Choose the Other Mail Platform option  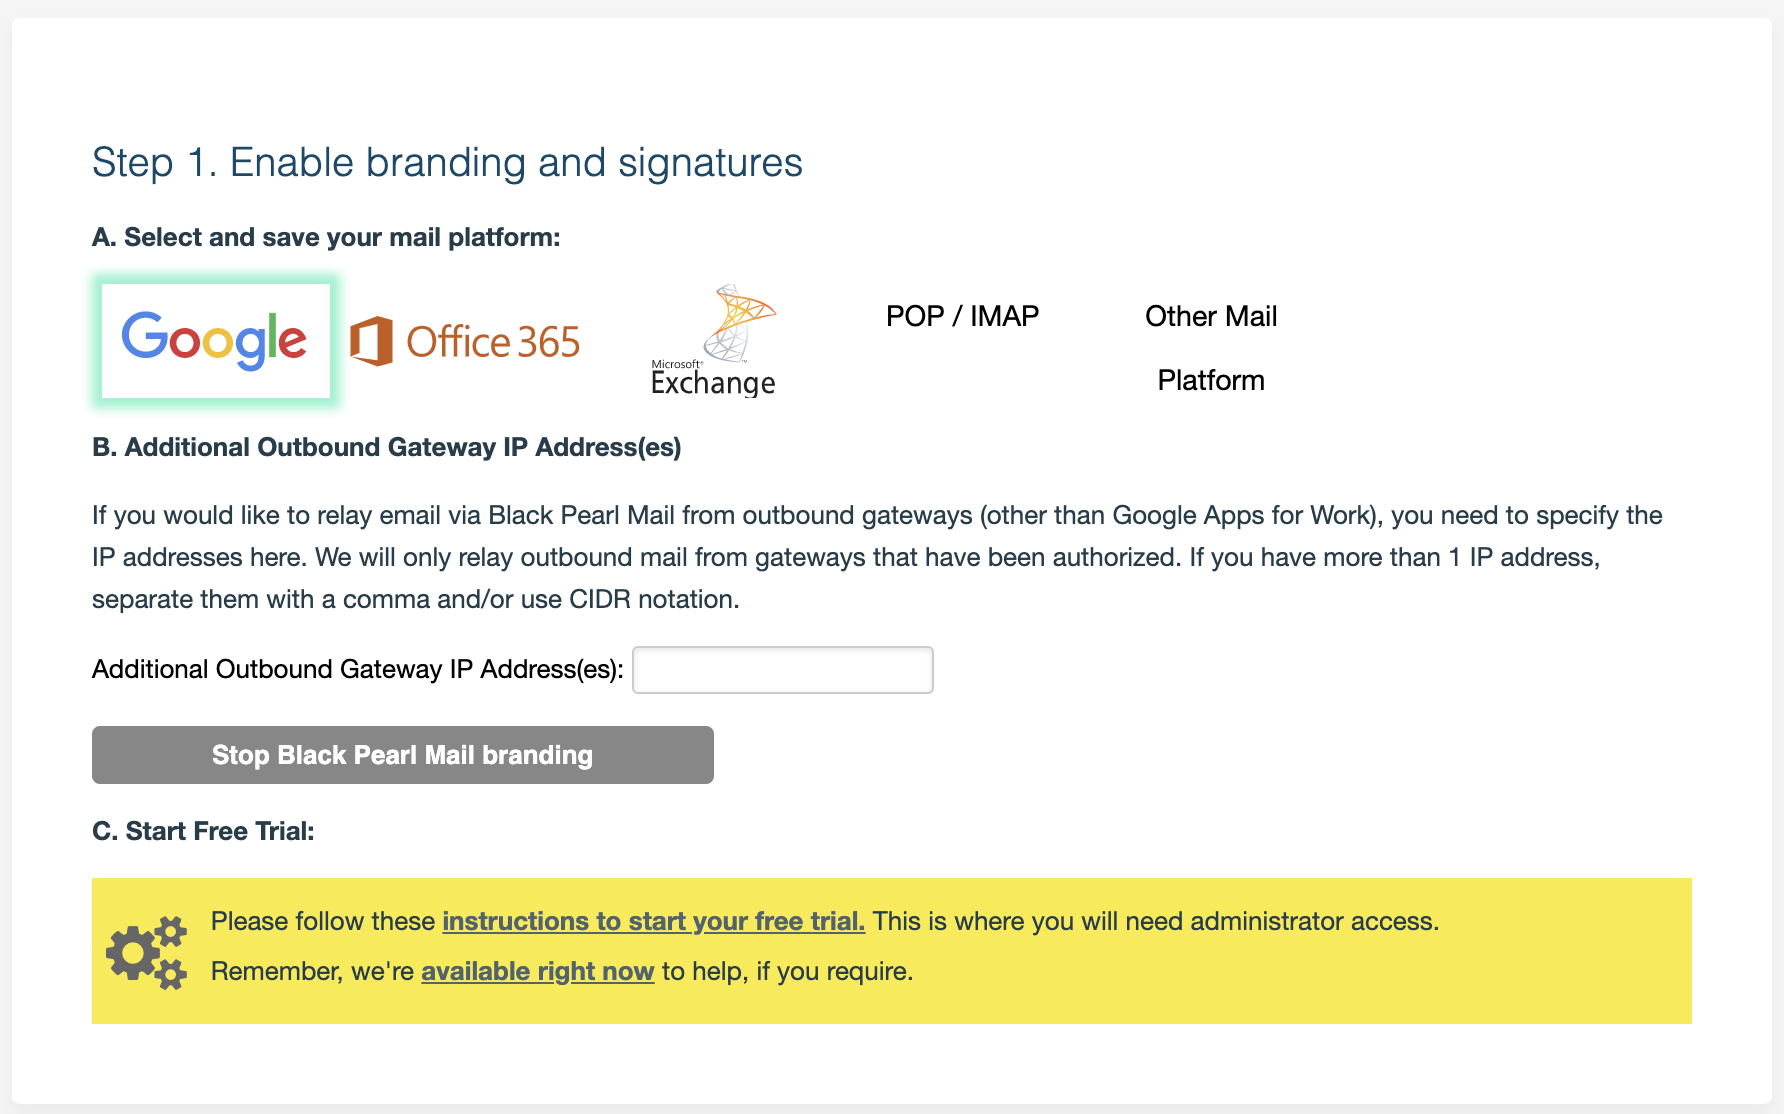pos(1211,348)
